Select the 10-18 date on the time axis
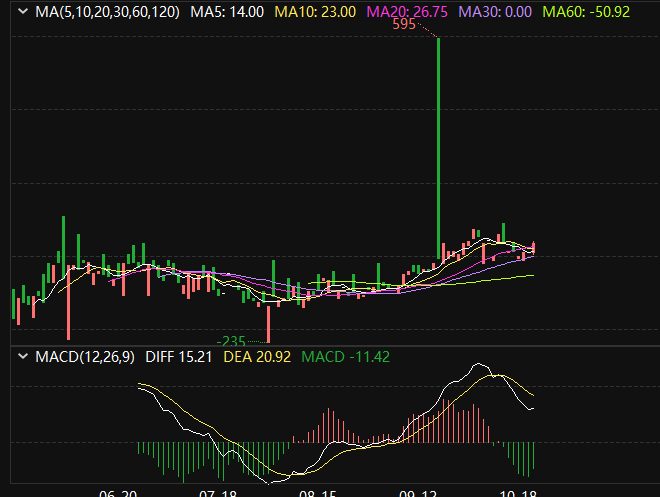Viewport: 660px width, 497px height. coord(519,494)
